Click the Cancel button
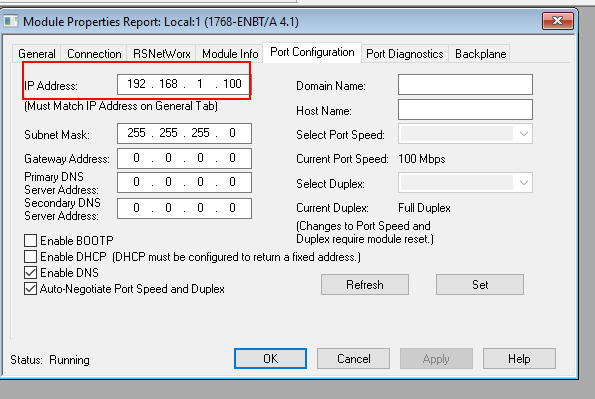The image size is (595, 399). pos(353,359)
